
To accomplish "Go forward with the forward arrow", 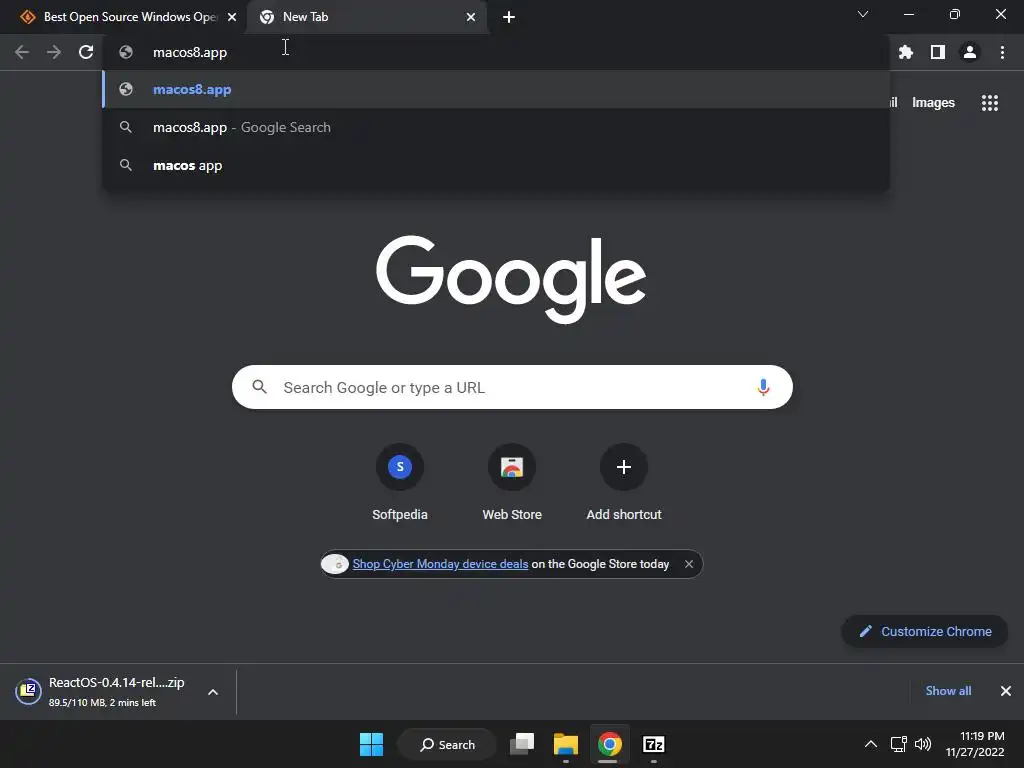I will (x=54, y=52).
